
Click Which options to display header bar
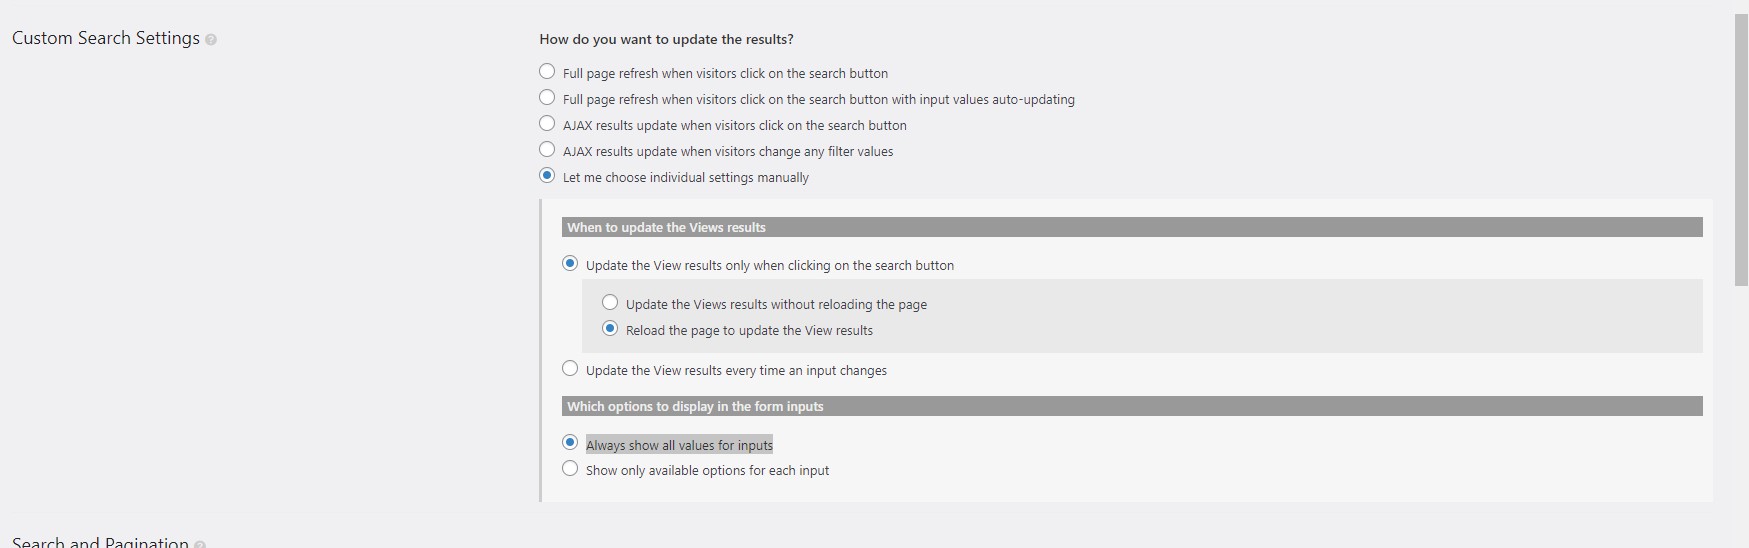point(1132,407)
